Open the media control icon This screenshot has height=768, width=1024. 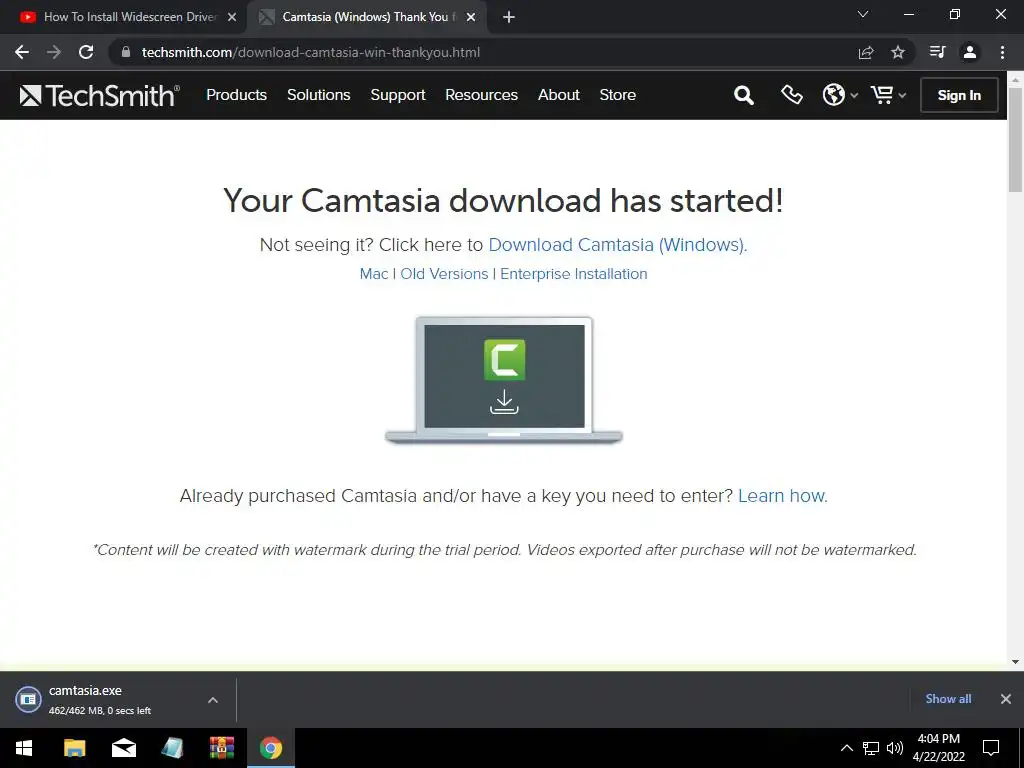(x=937, y=52)
